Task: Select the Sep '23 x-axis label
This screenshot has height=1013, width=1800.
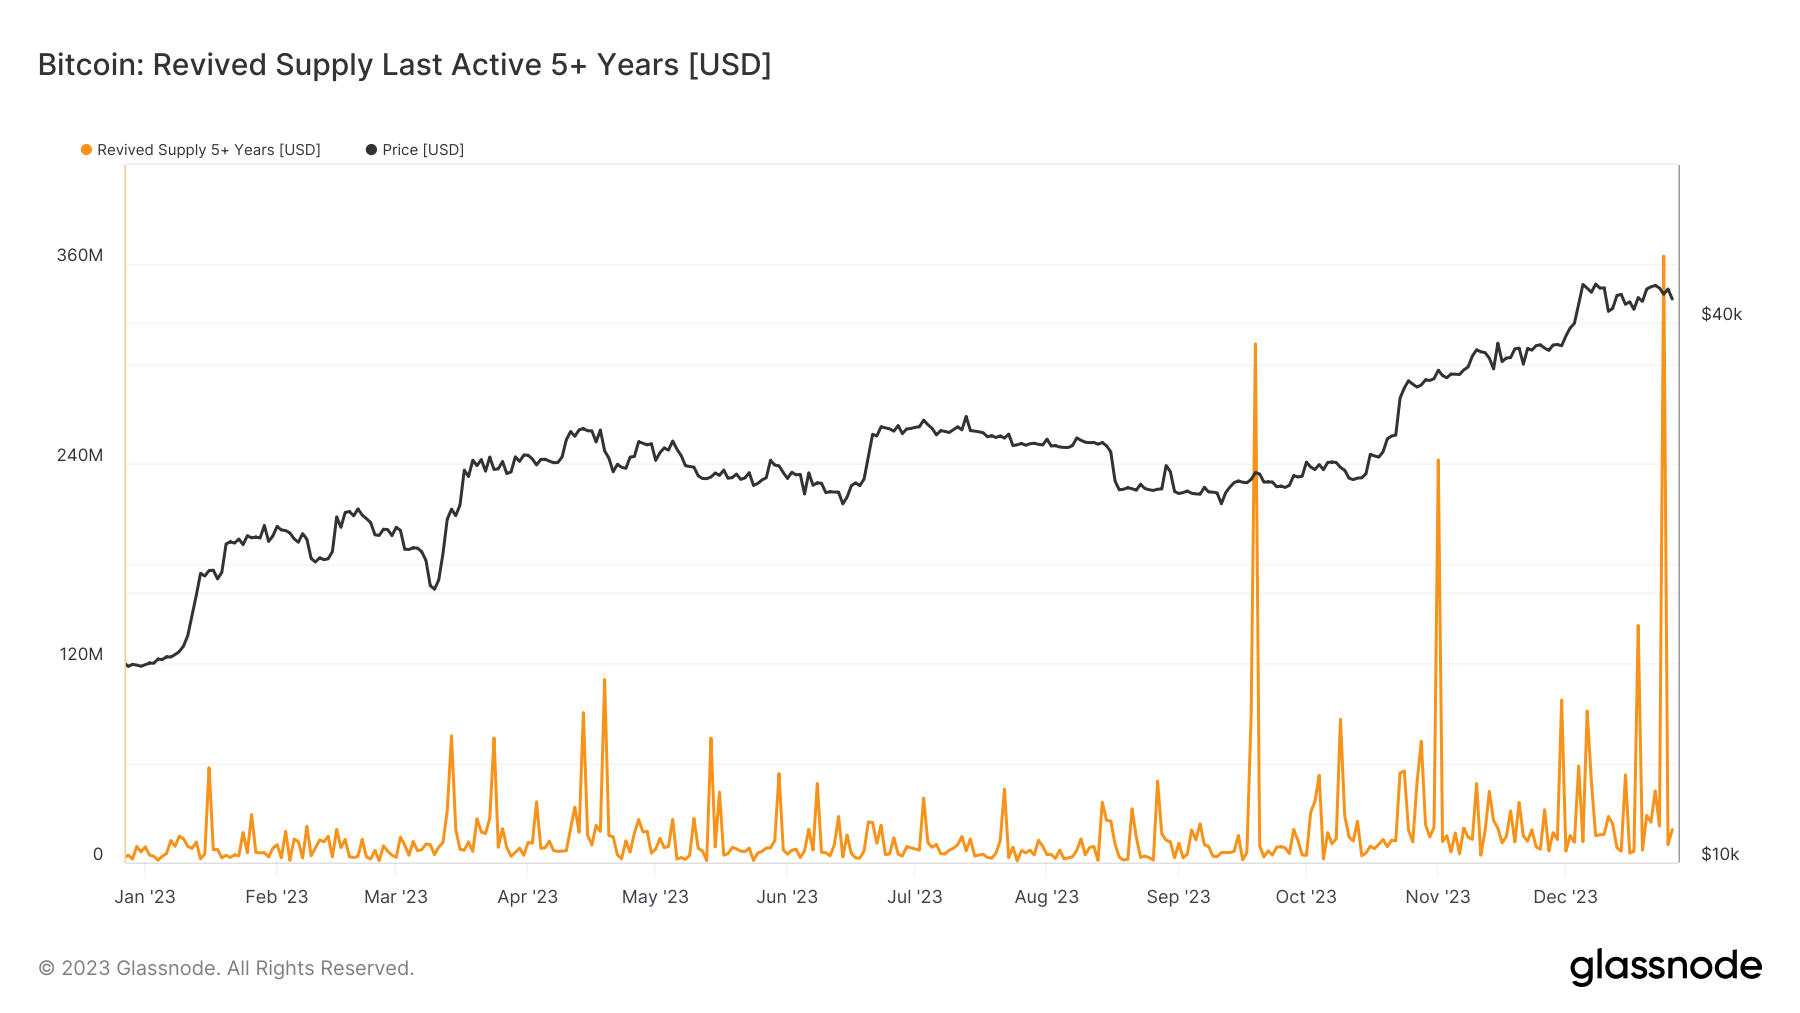Action: point(1178,897)
